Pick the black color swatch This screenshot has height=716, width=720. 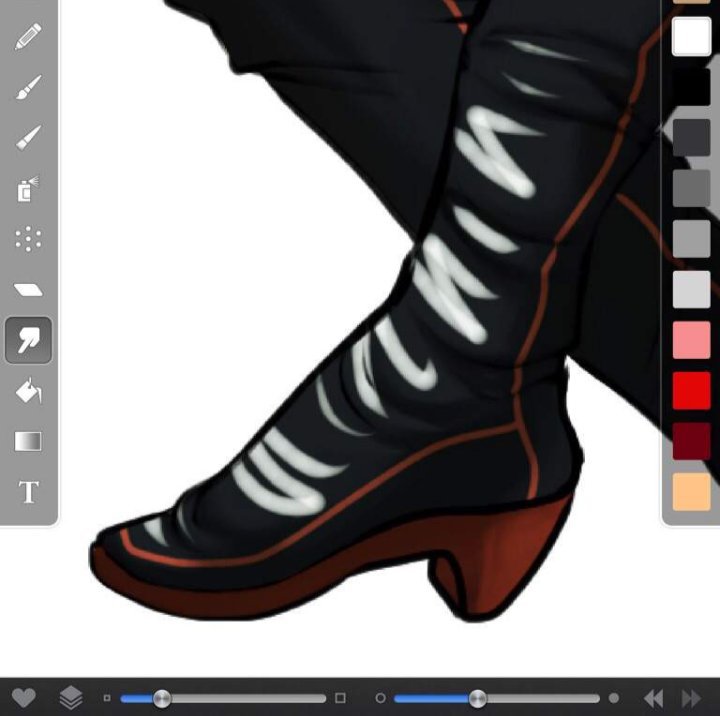tap(691, 87)
